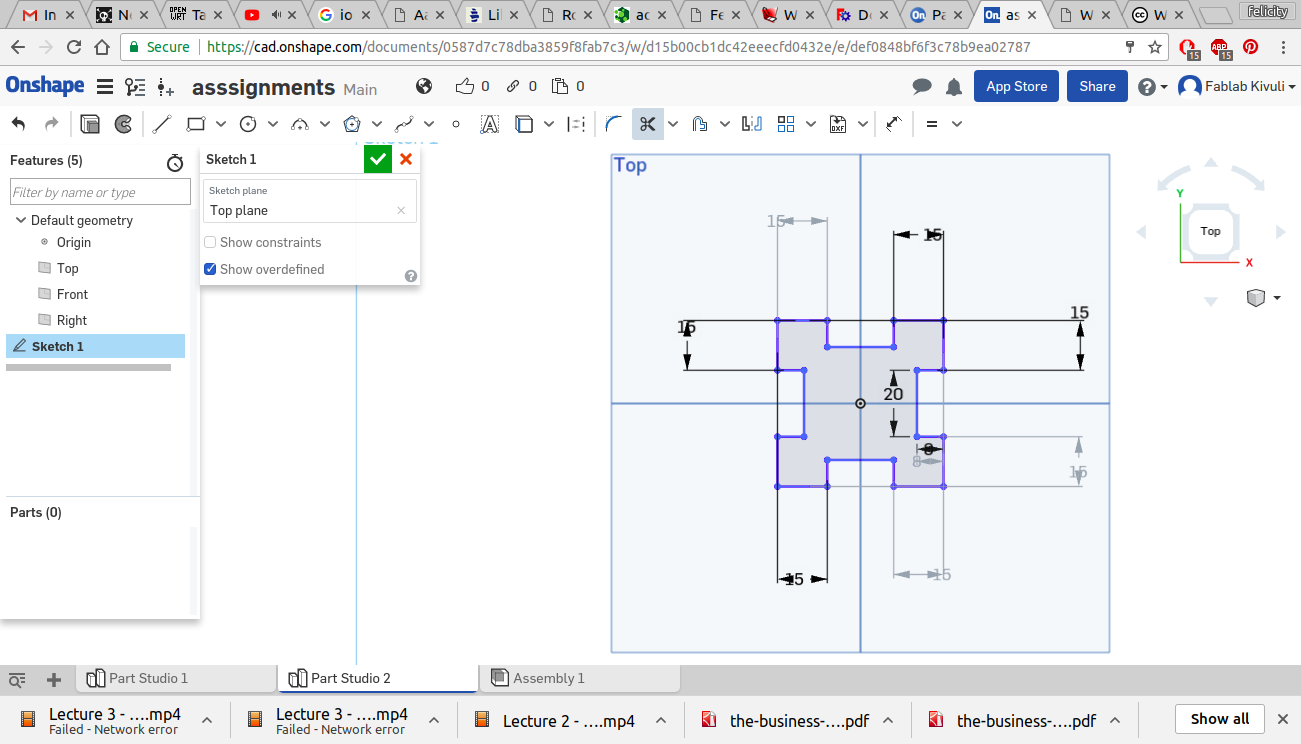This screenshot has height=744, width=1301.
Task: Select the Right plane in feature list
Action: [72, 320]
